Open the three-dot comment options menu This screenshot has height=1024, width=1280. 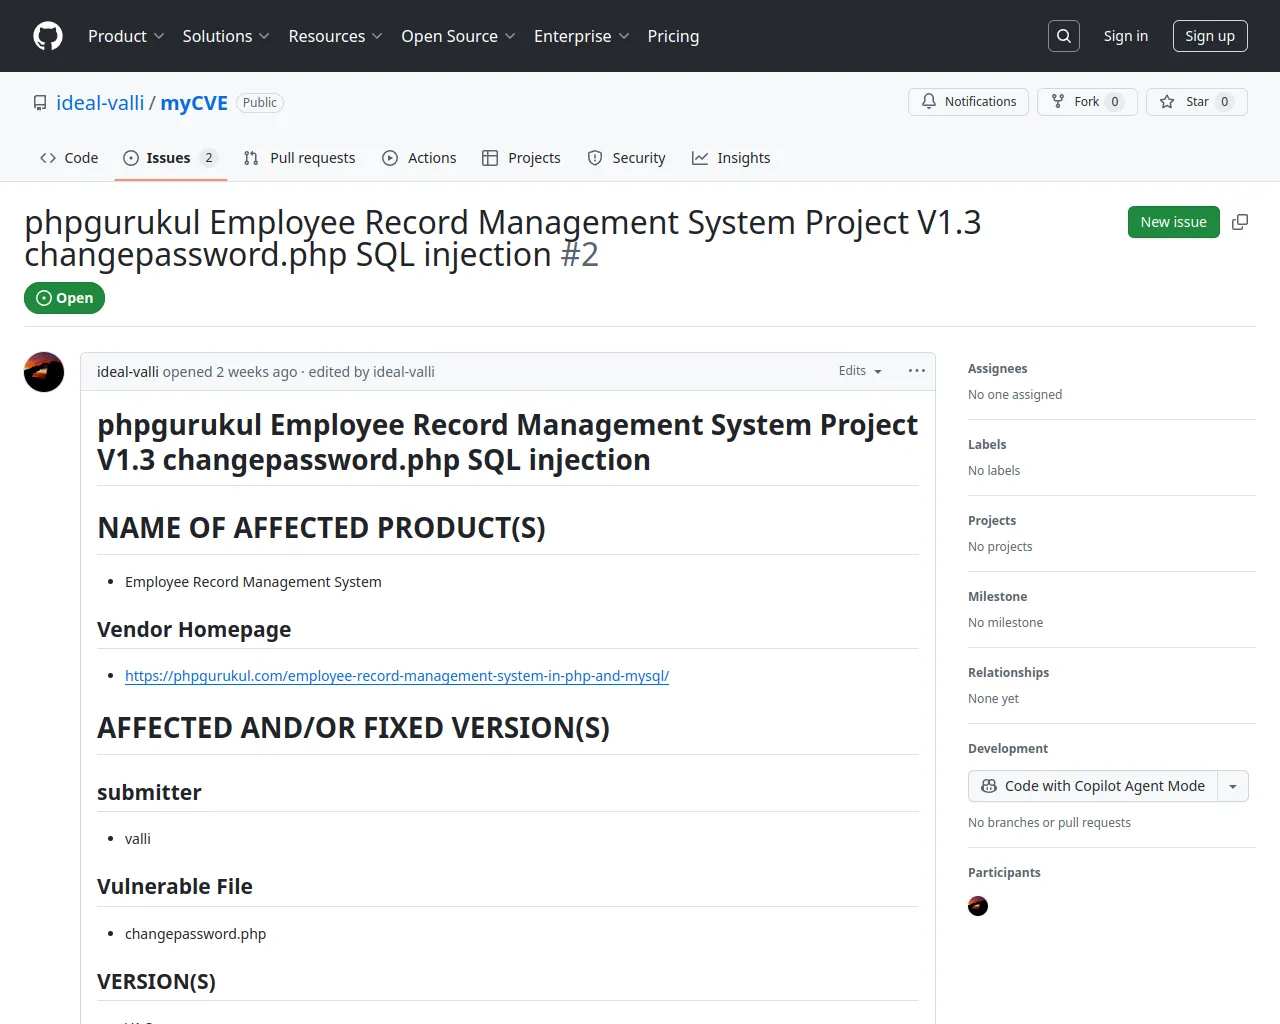[x=917, y=371]
